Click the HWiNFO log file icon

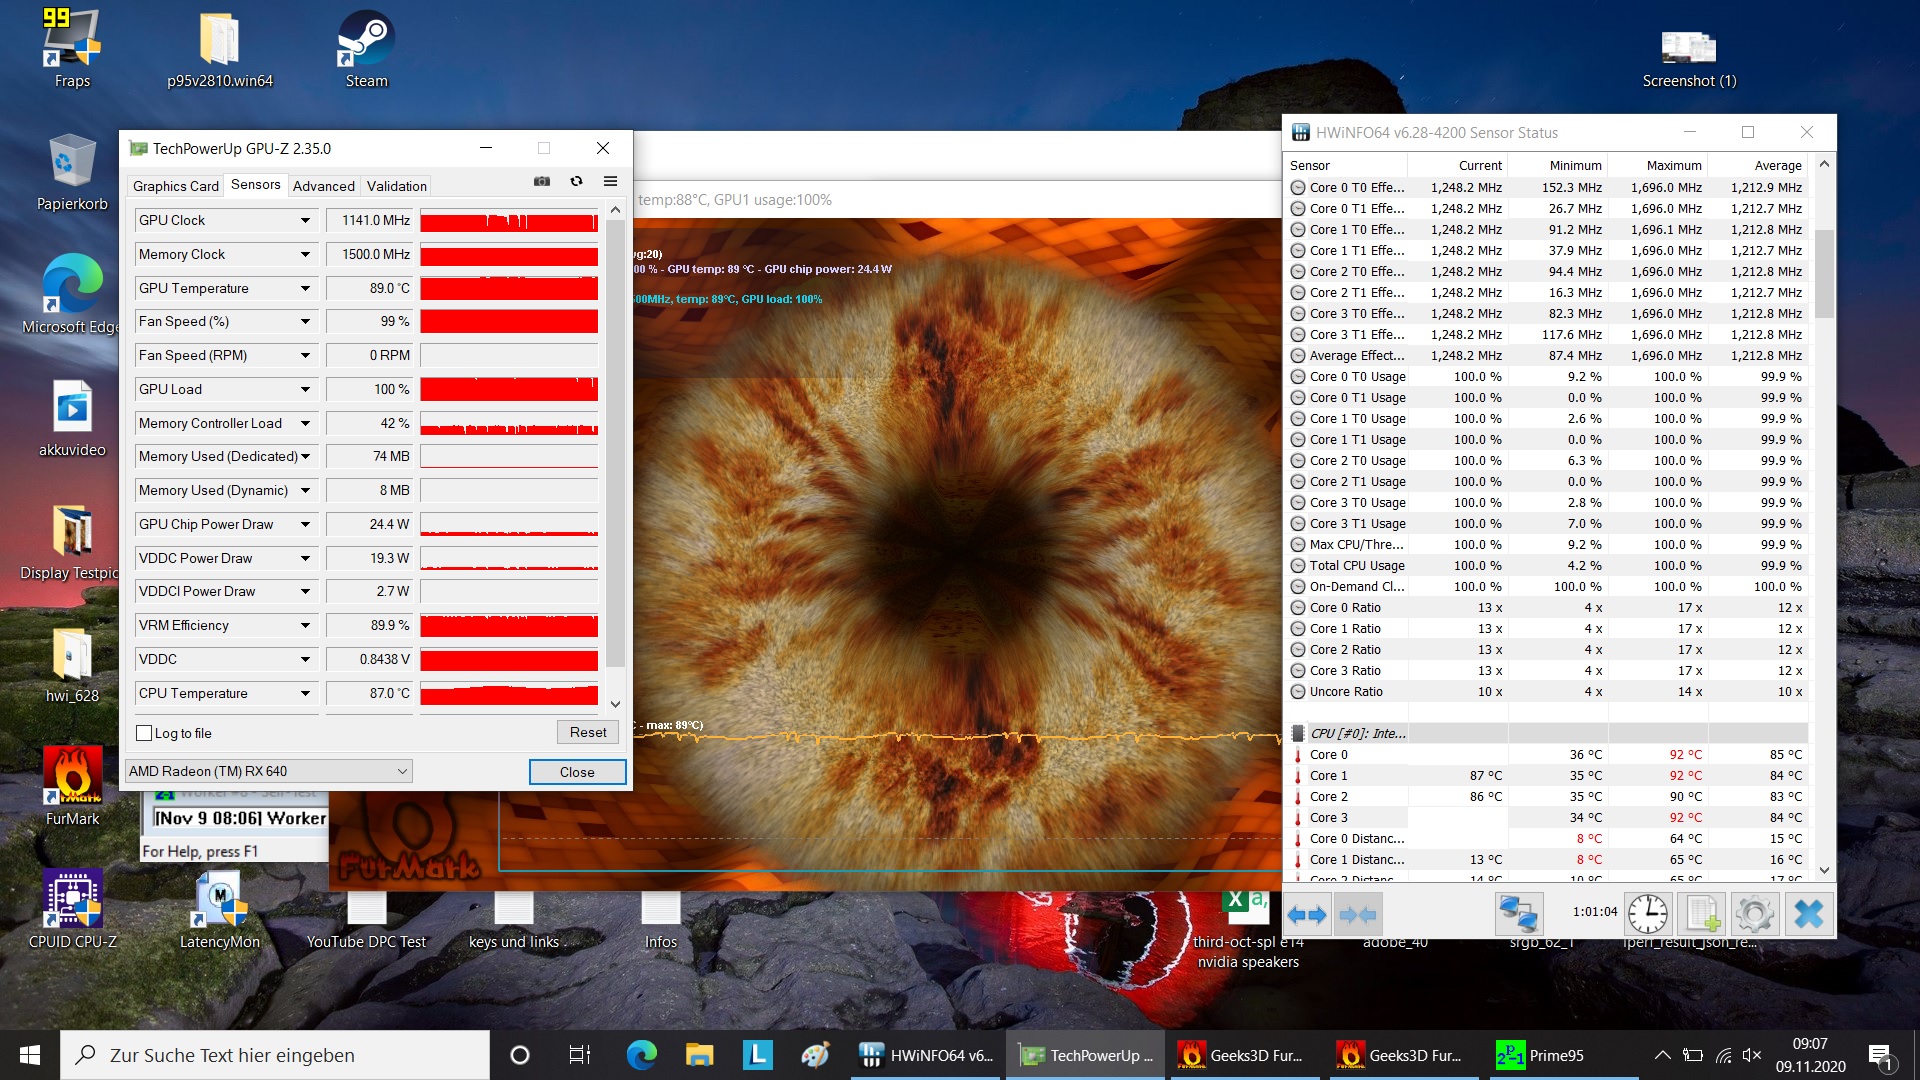(x=1703, y=914)
